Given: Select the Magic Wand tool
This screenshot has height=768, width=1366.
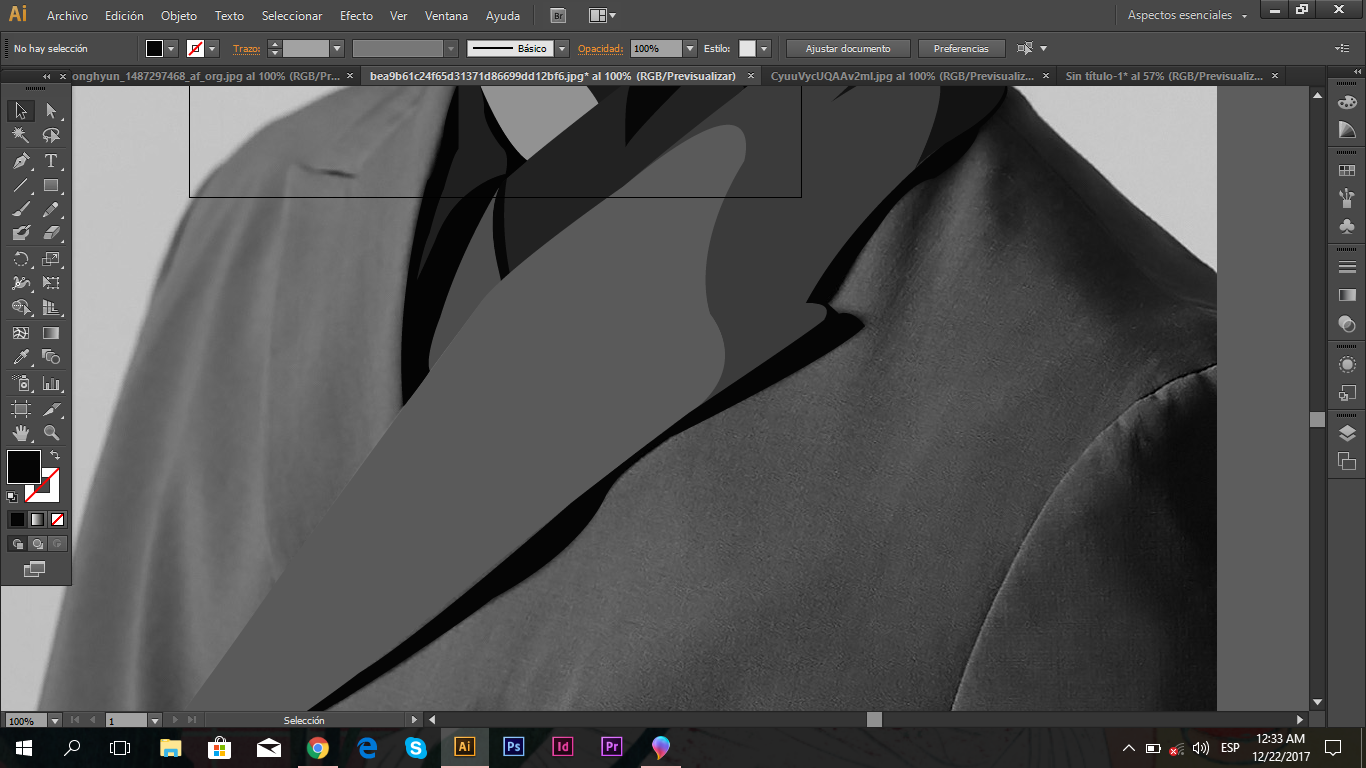Looking at the screenshot, I should (21, 135).
